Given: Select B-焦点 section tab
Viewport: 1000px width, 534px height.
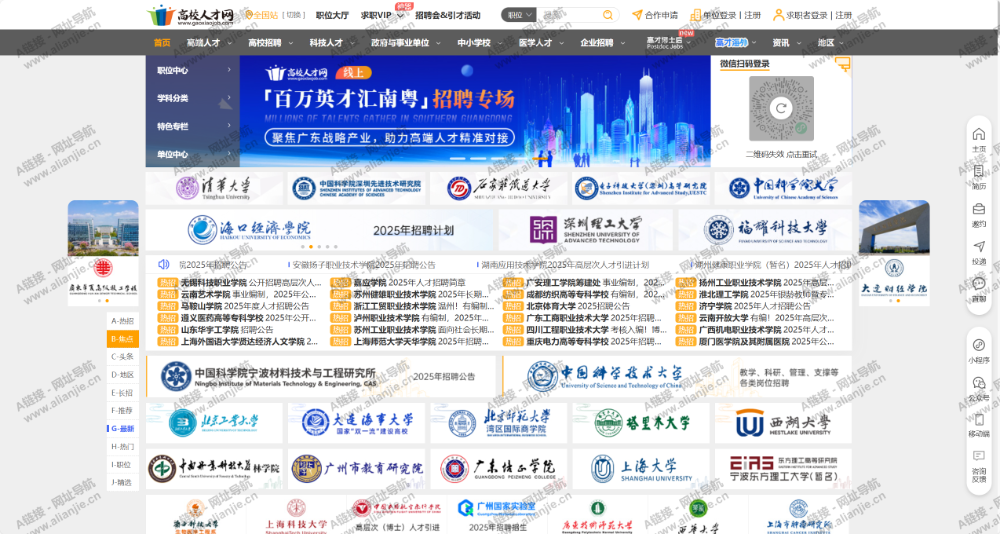Looking at the screenshot, I should [122, 339].
